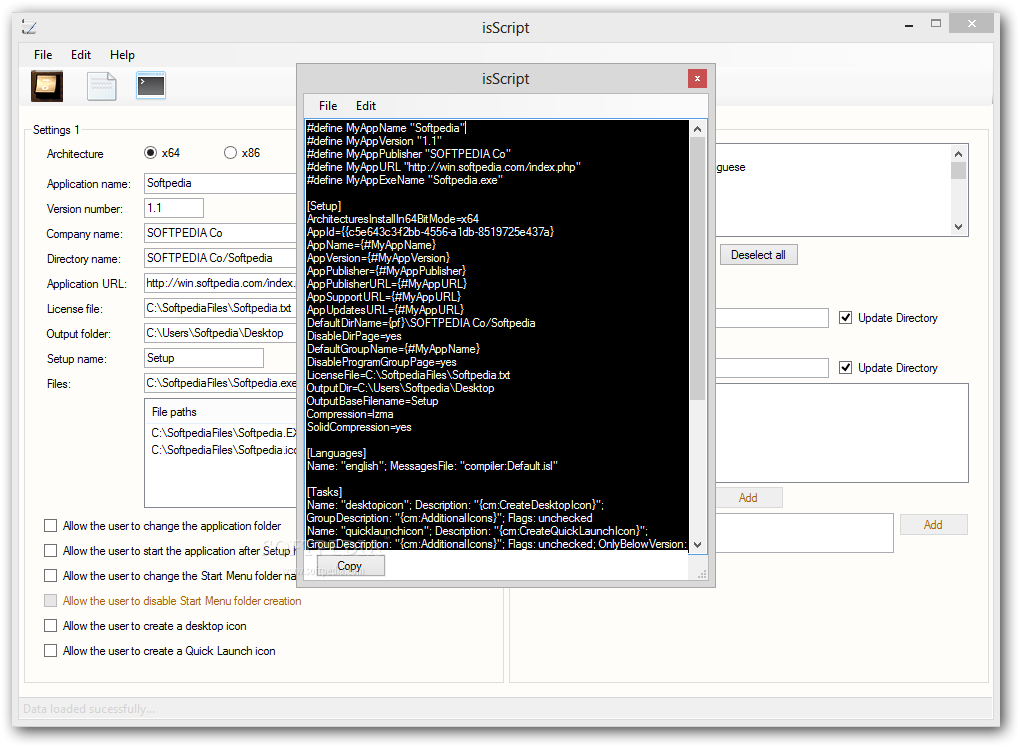Click the Application URL field

[221, 283]
